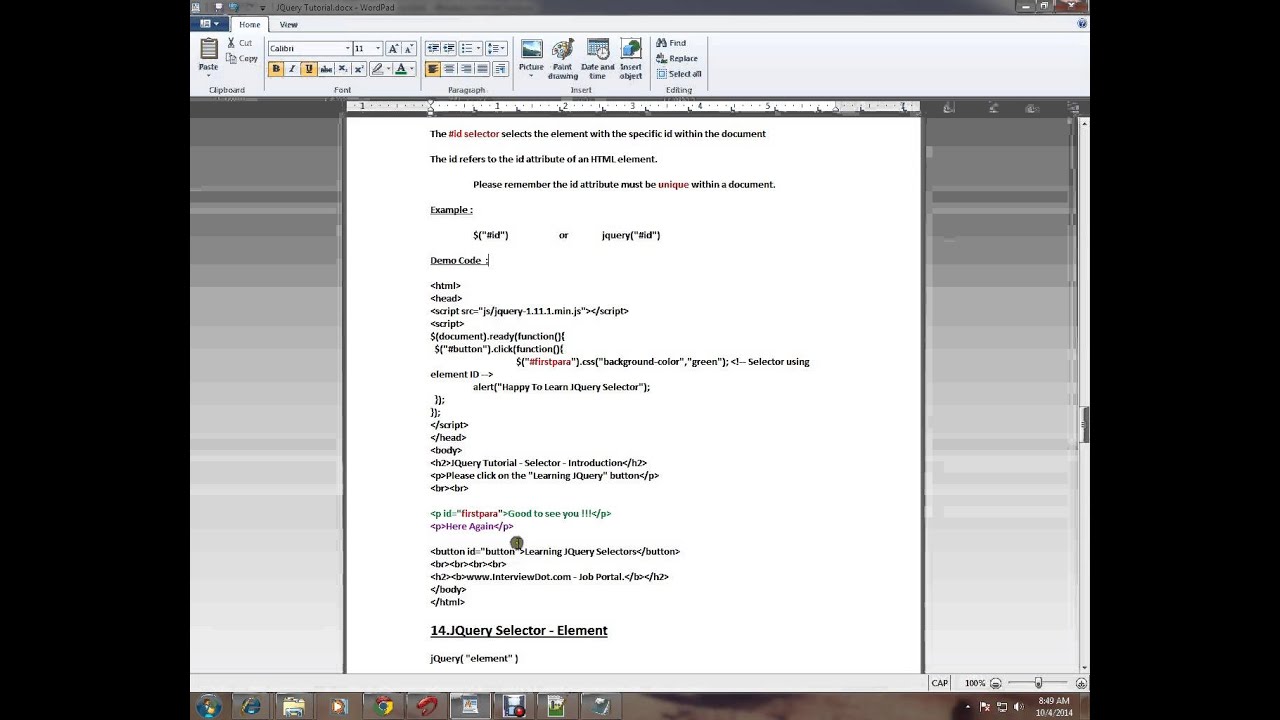Align text left

point(433,69)
